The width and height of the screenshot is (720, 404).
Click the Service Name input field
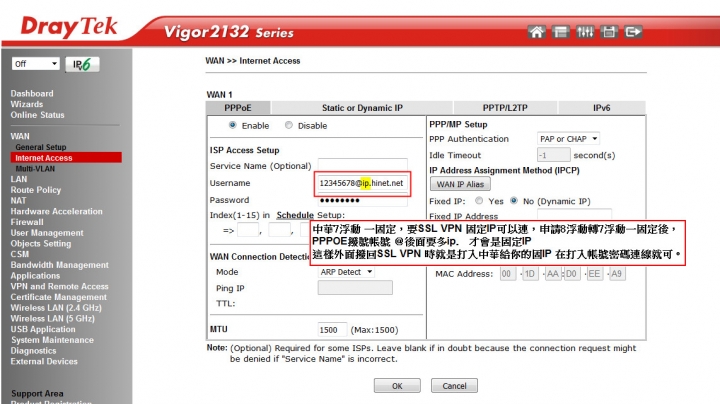[x=362, y=165]
